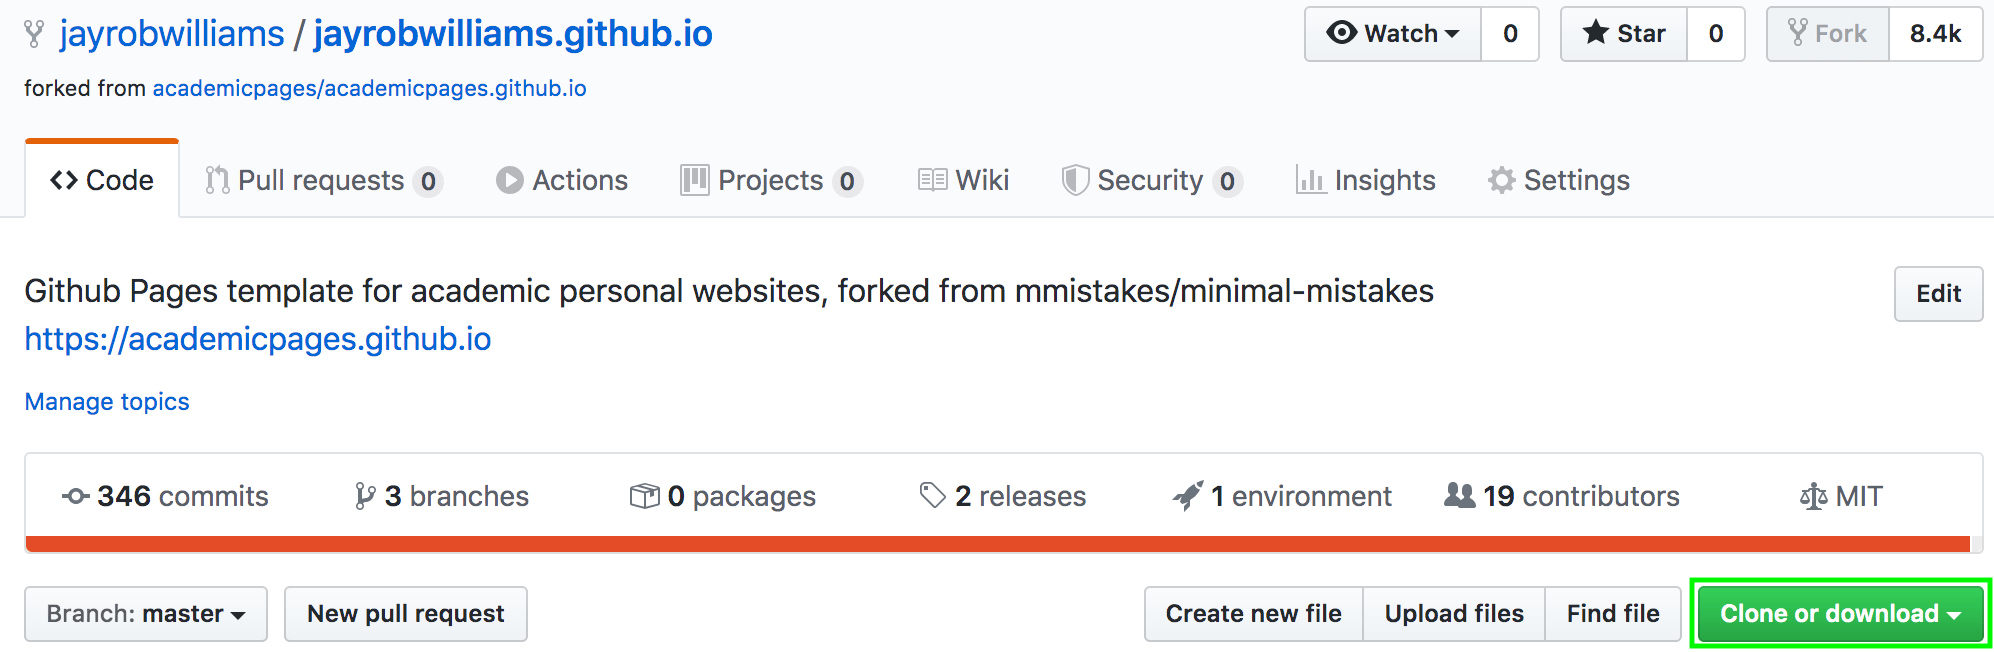Click the commits history icon
Image resolution: width=1994 pixels, height=652 pixels.
point(75,496)
